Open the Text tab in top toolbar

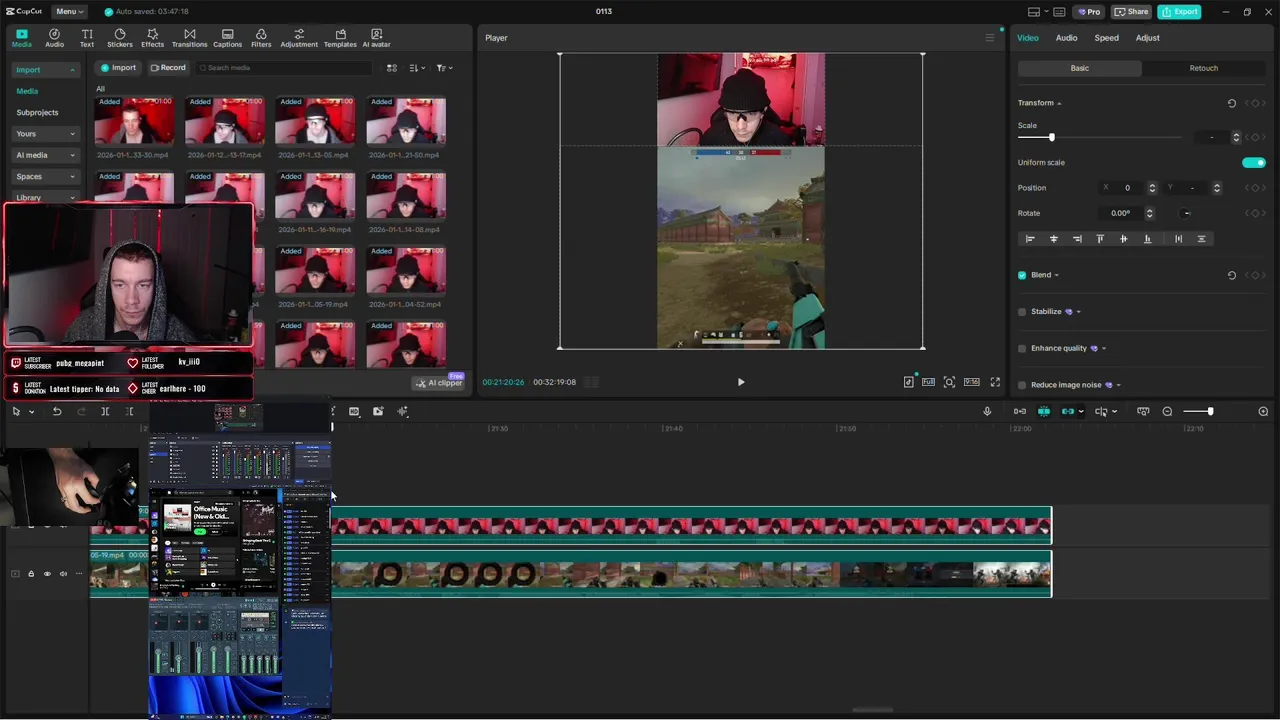pyautogui.click(x=87, y=38)
